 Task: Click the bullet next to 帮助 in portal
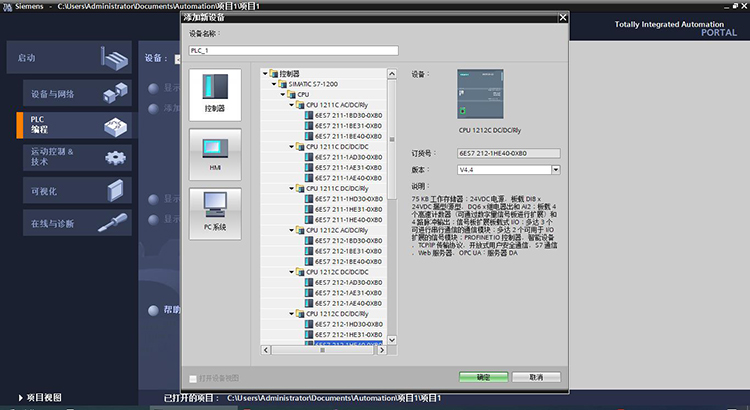pyautogui.click(x=153, y=310)
